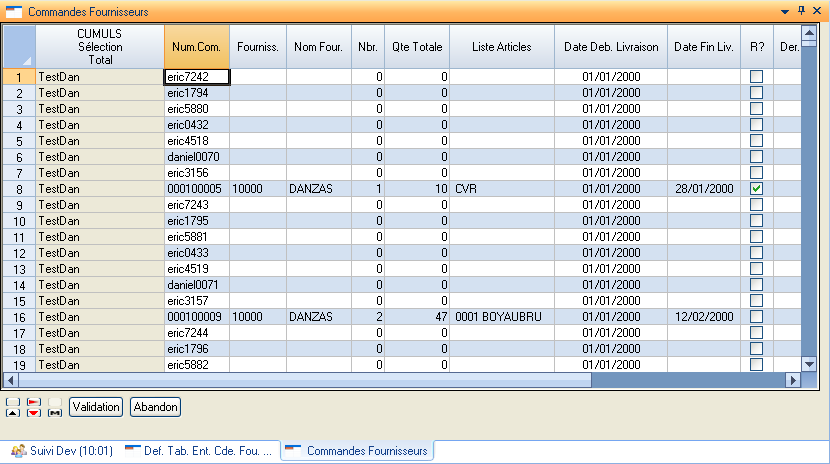
Task: Click the Commandes Fournisseurs title bar window icon
Action: (13, 11)
